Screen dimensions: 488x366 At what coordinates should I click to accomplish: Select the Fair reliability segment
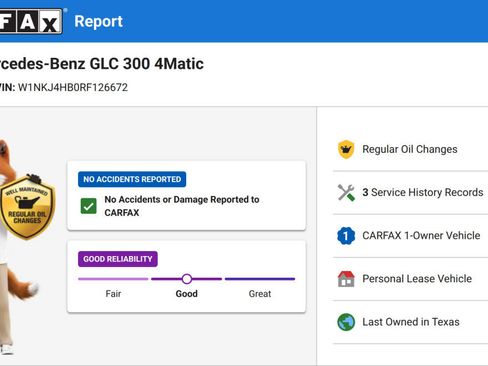[x=113, y=279]
